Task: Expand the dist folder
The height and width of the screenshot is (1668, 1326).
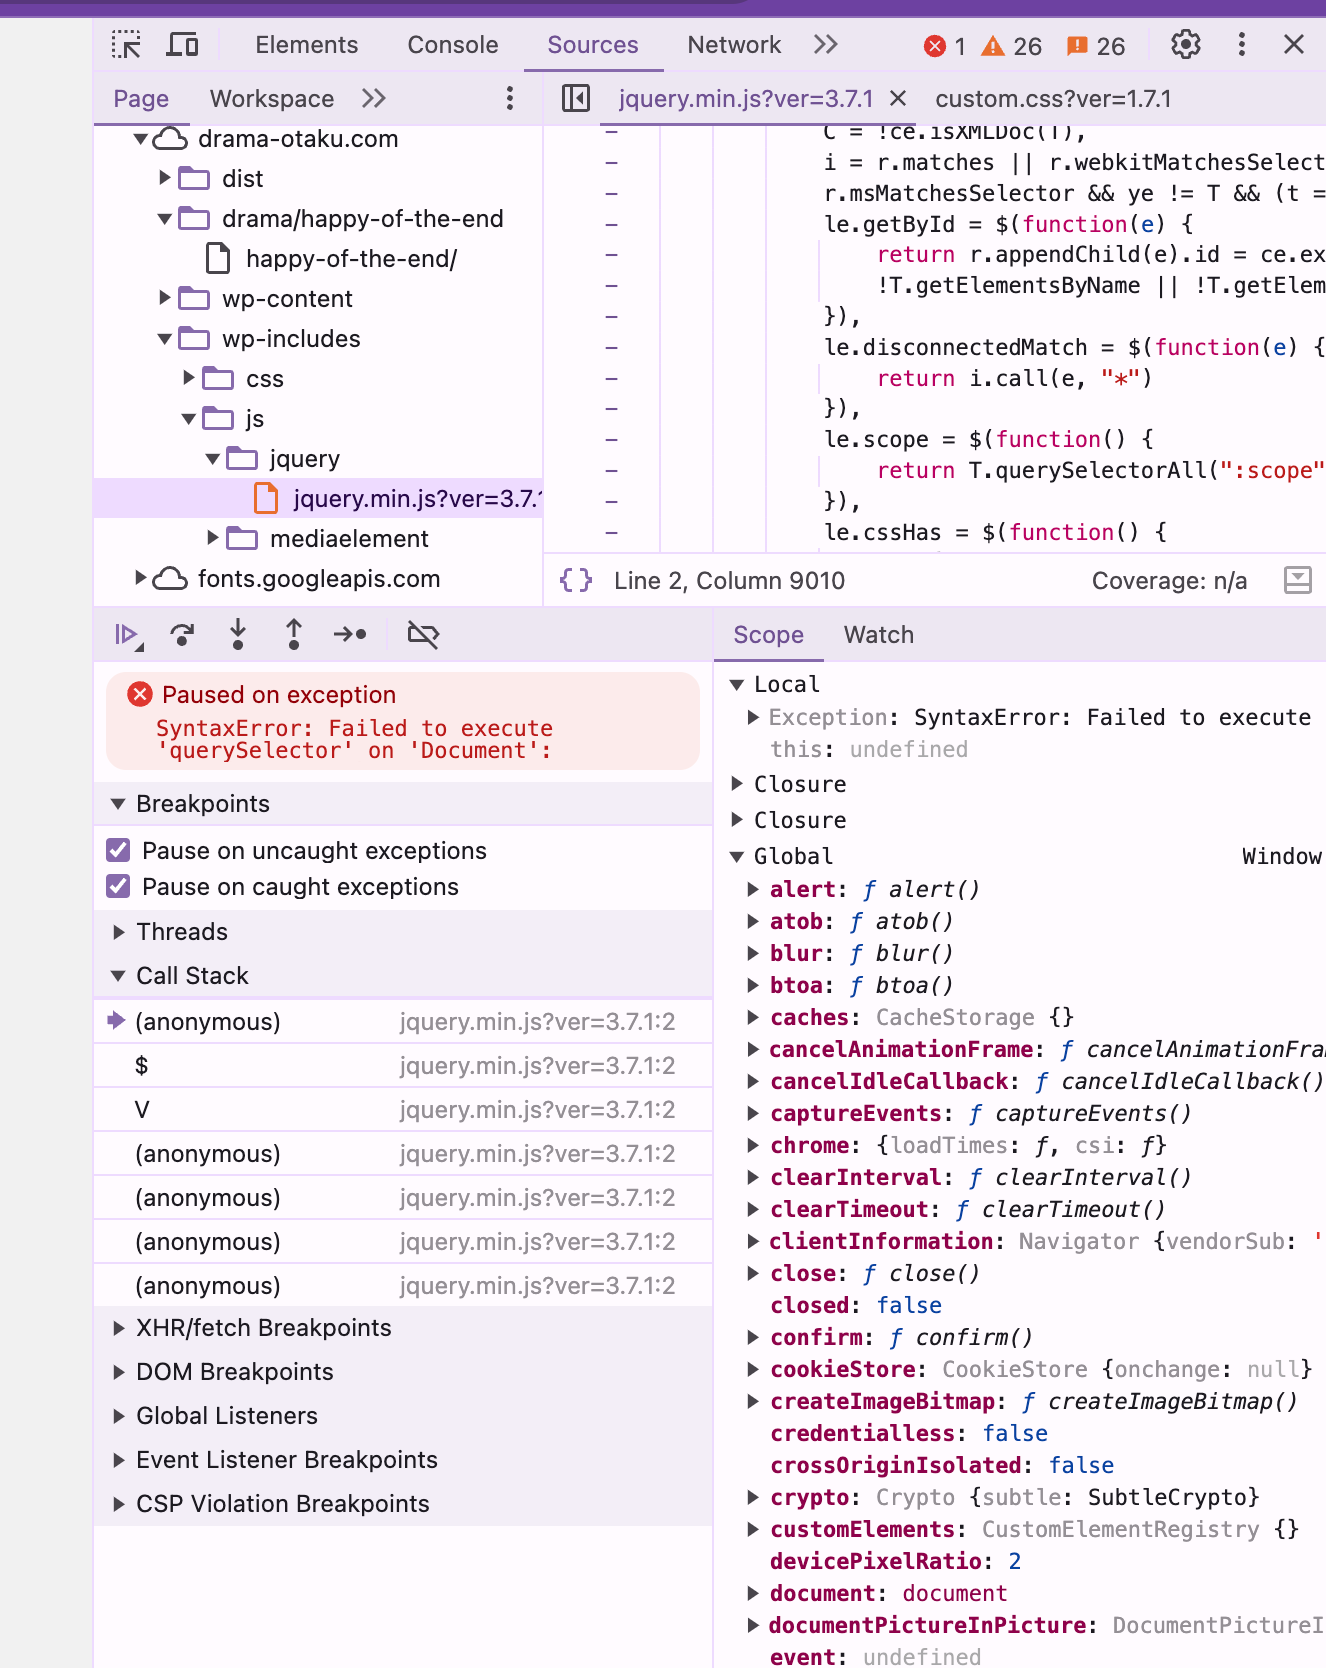Action: point(165,179)
